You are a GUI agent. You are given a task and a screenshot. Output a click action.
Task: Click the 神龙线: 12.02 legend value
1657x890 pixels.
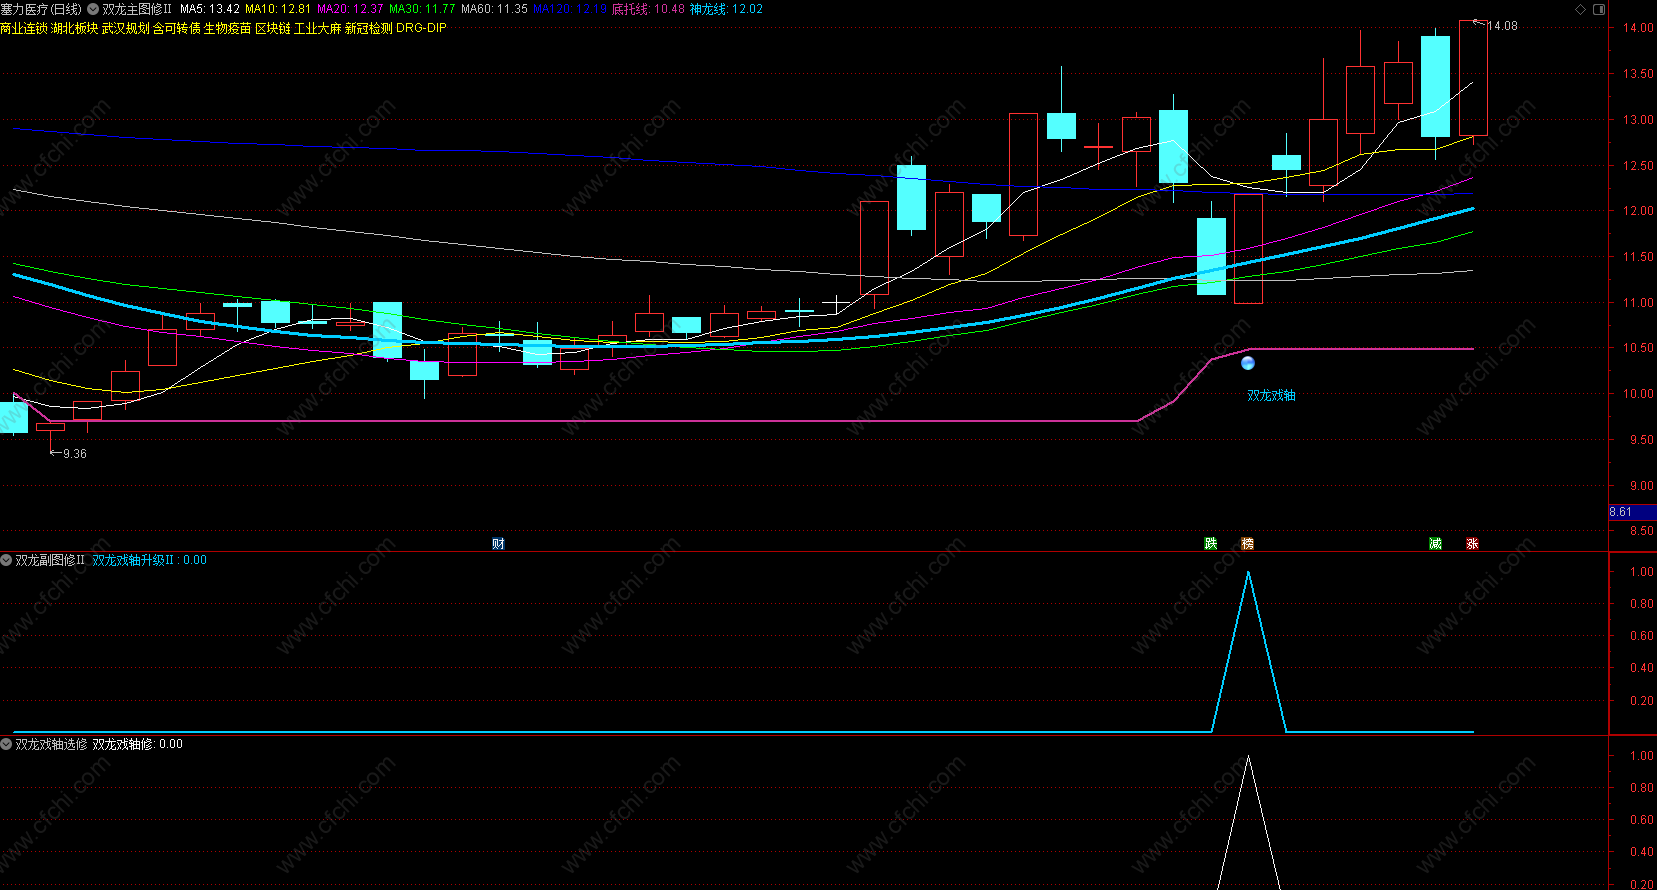click(x=726, y=9)
